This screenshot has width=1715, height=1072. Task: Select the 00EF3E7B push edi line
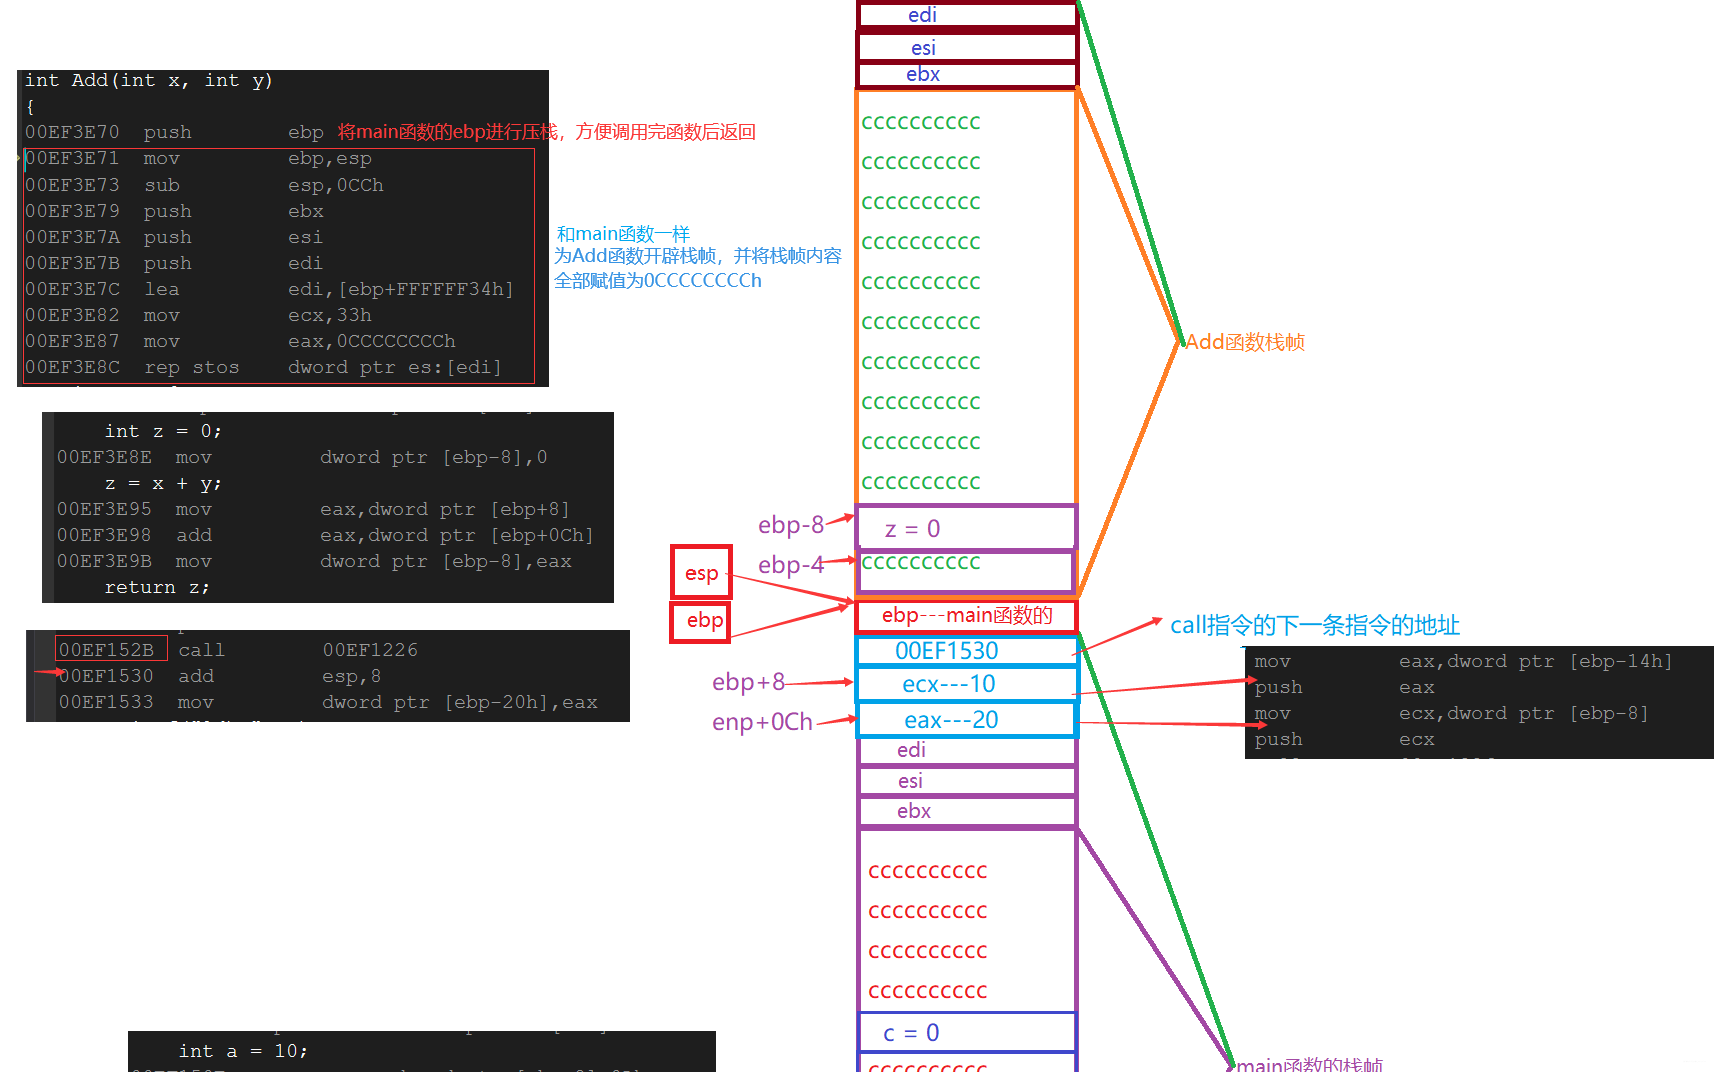(x=174, y=263)
